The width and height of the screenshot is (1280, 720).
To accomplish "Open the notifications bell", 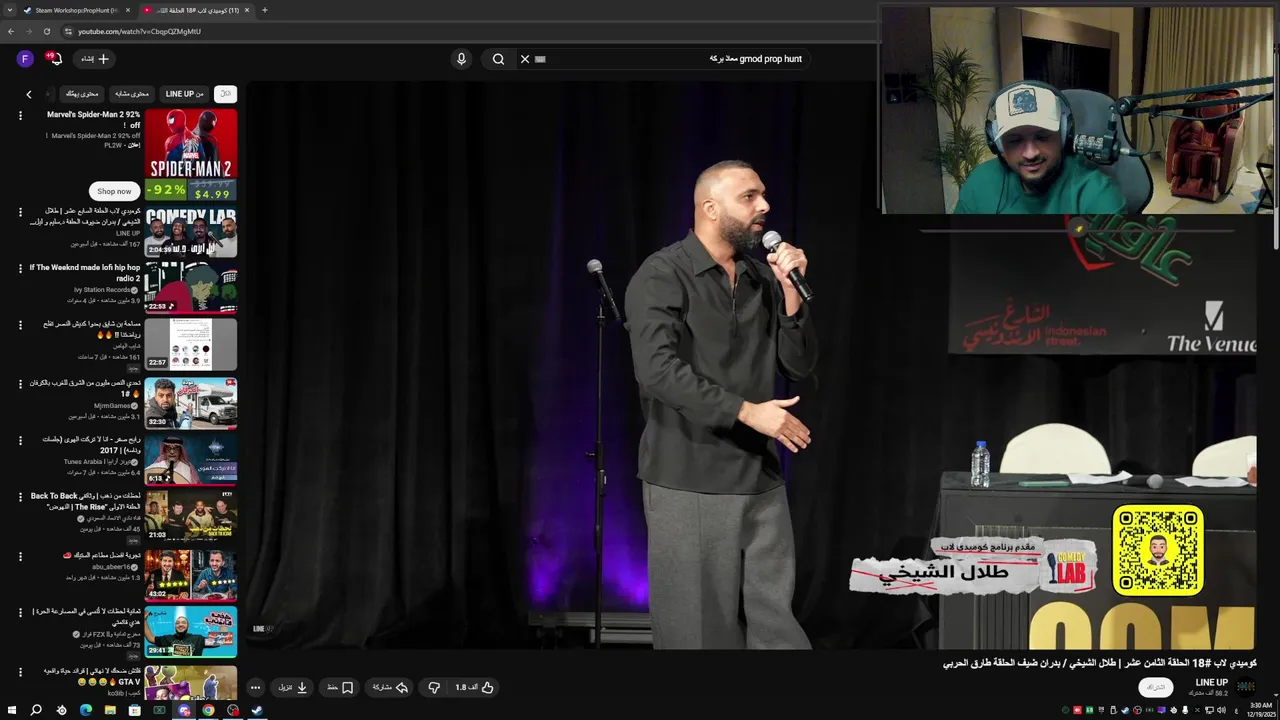I will 56,59.
